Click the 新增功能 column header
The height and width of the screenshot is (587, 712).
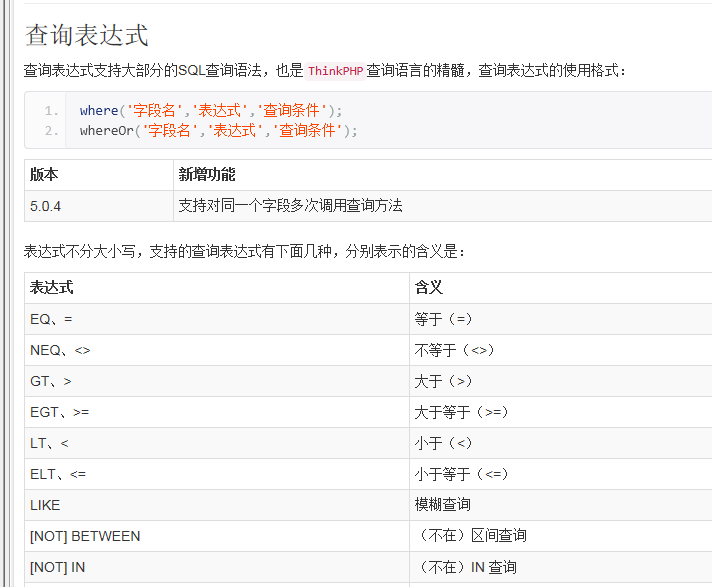pos(207,175)
